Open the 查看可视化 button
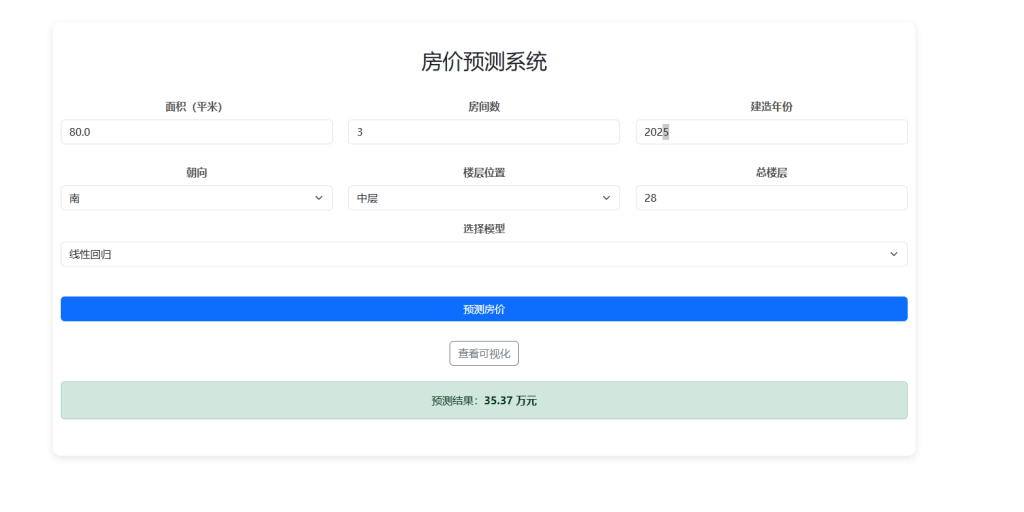Viewport: 1024px width, 512px height. pyautogui.click(x=484, y=353)
